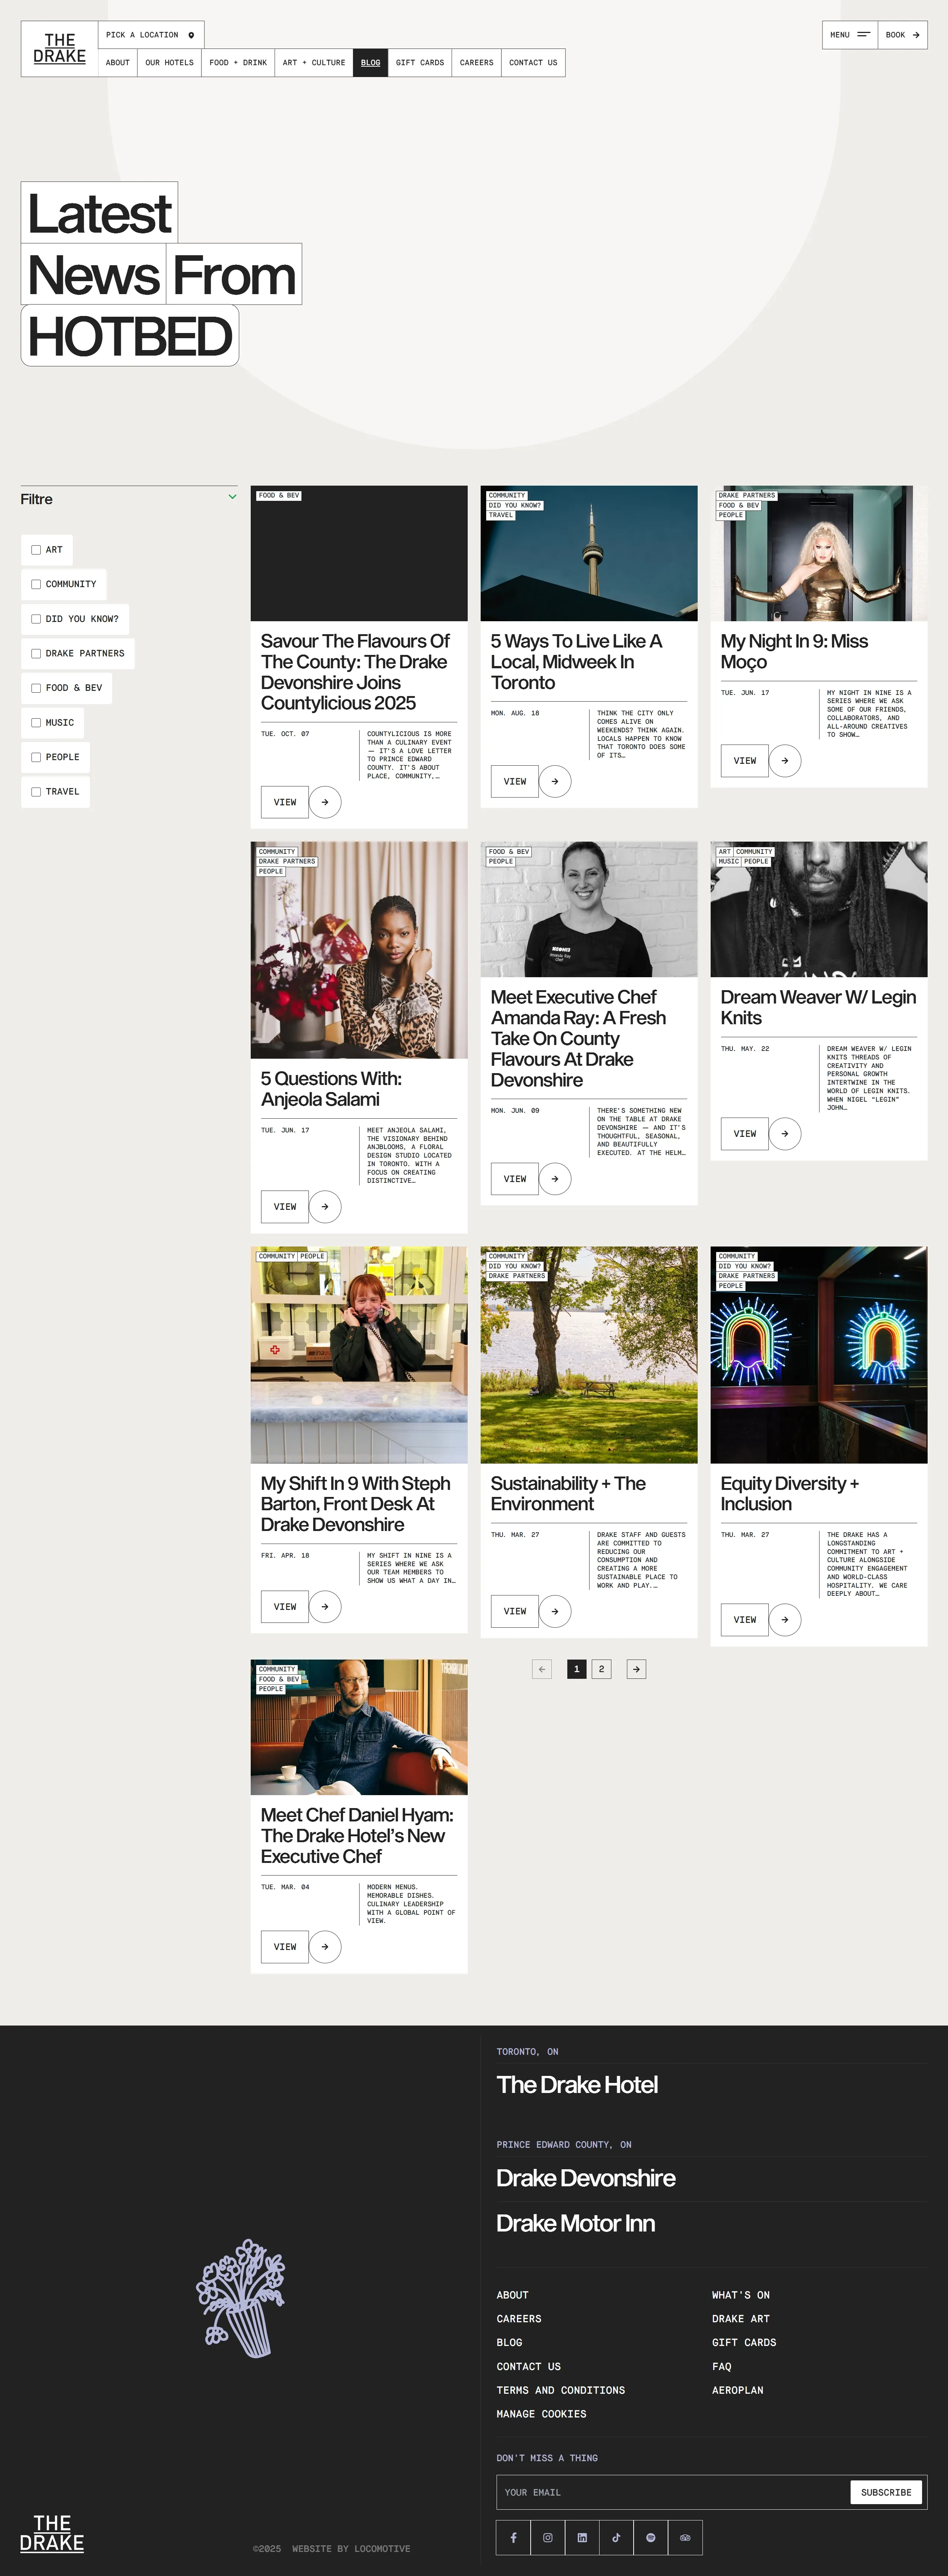The image size is (948, 2576).
Task: Tick the Travel filter checkbox
Action: [x=36, y=792]
